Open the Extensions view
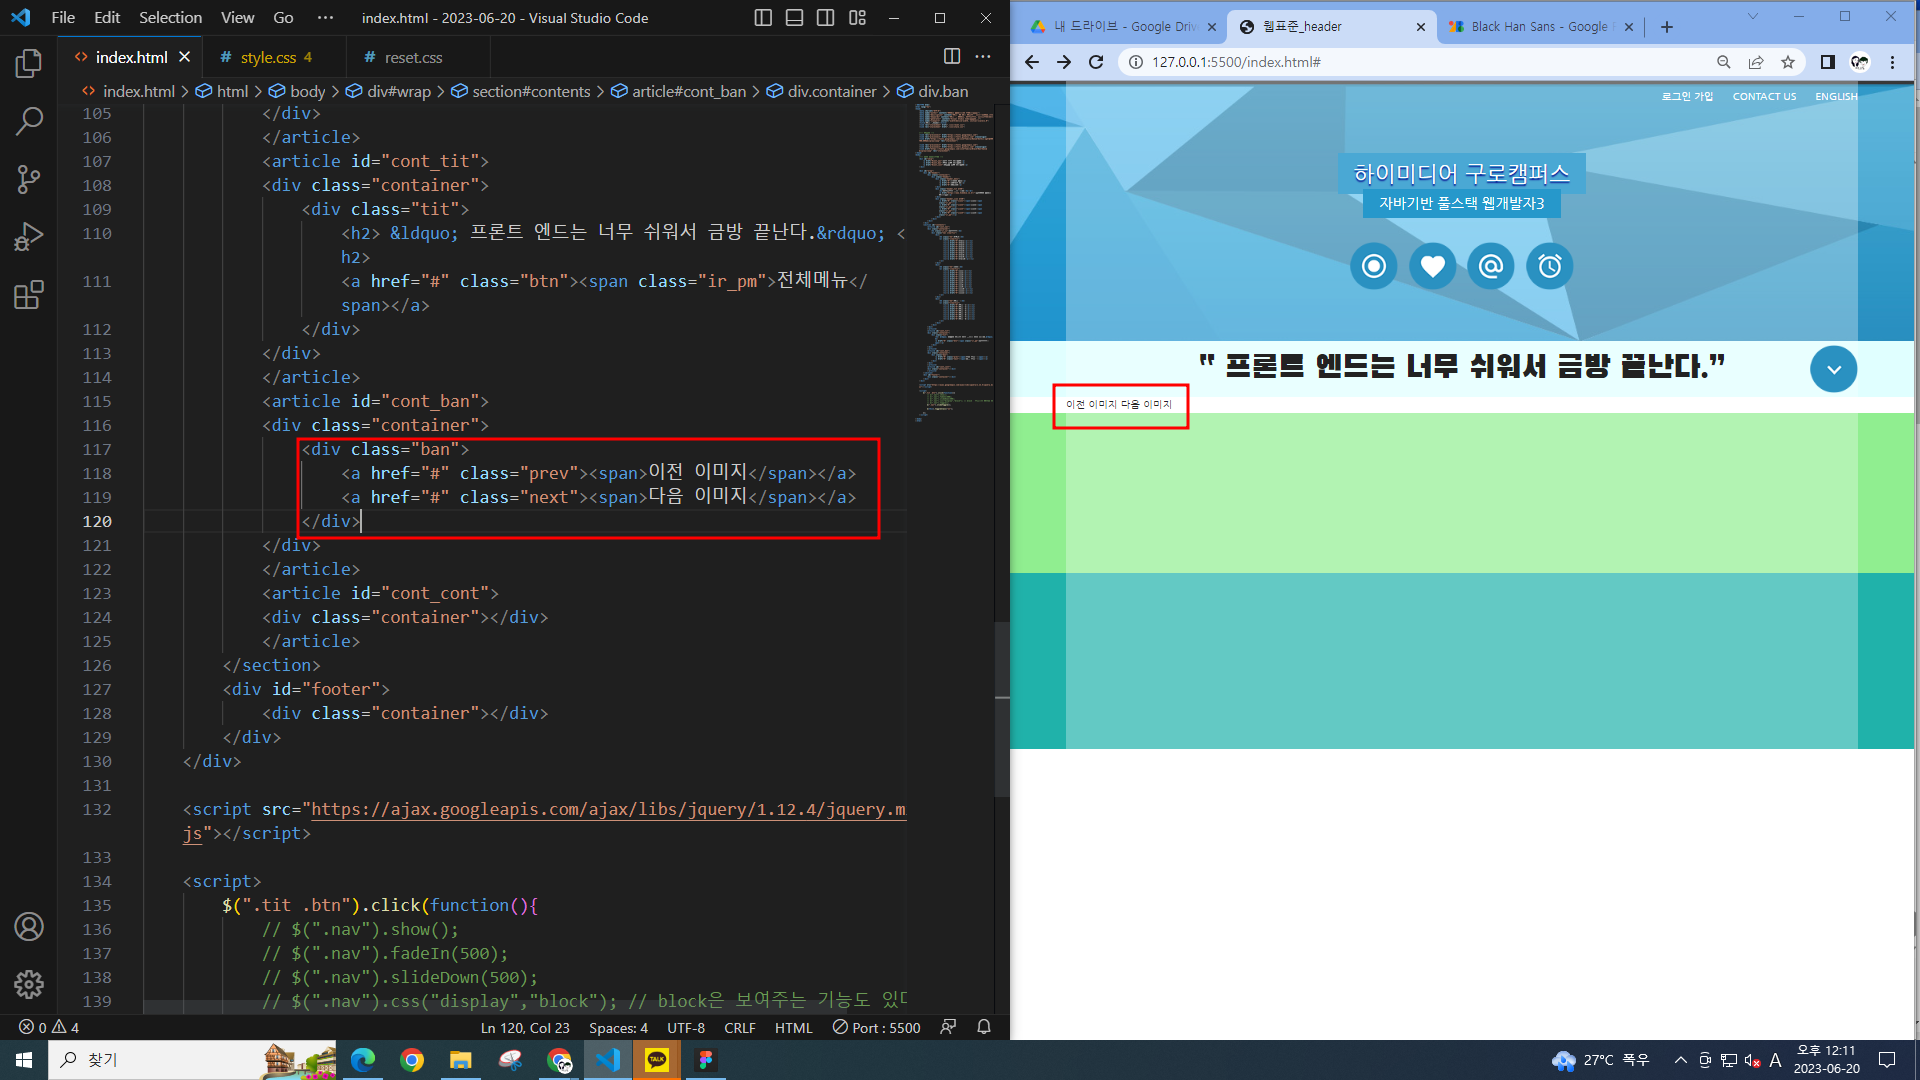This screenshot has height=1080, width=1920. tap(29, 295)
